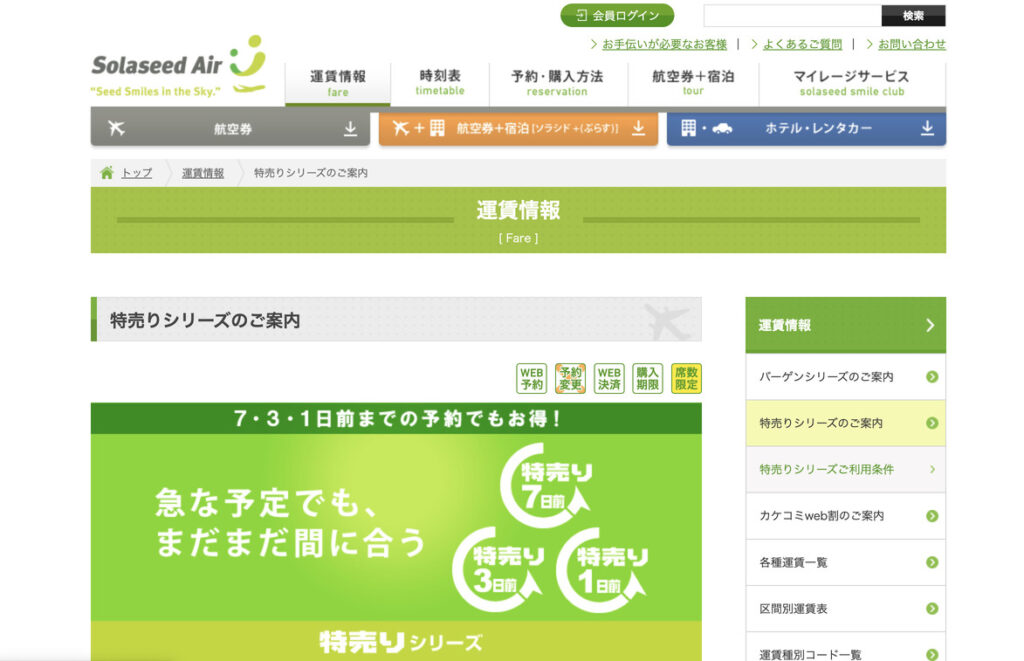Open 区間別運賃表 sidebar item
Viewport: 1024px width, 661px height.
coord(846,609)
